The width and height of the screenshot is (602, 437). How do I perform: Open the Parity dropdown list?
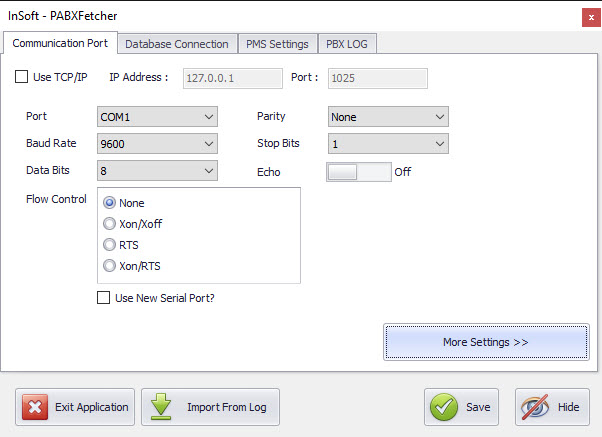(388, 117)
